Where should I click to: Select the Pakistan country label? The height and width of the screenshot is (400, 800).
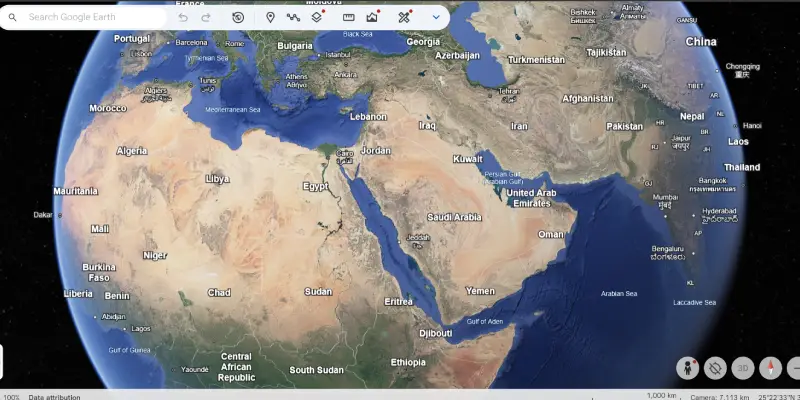[x=624, y=127]
